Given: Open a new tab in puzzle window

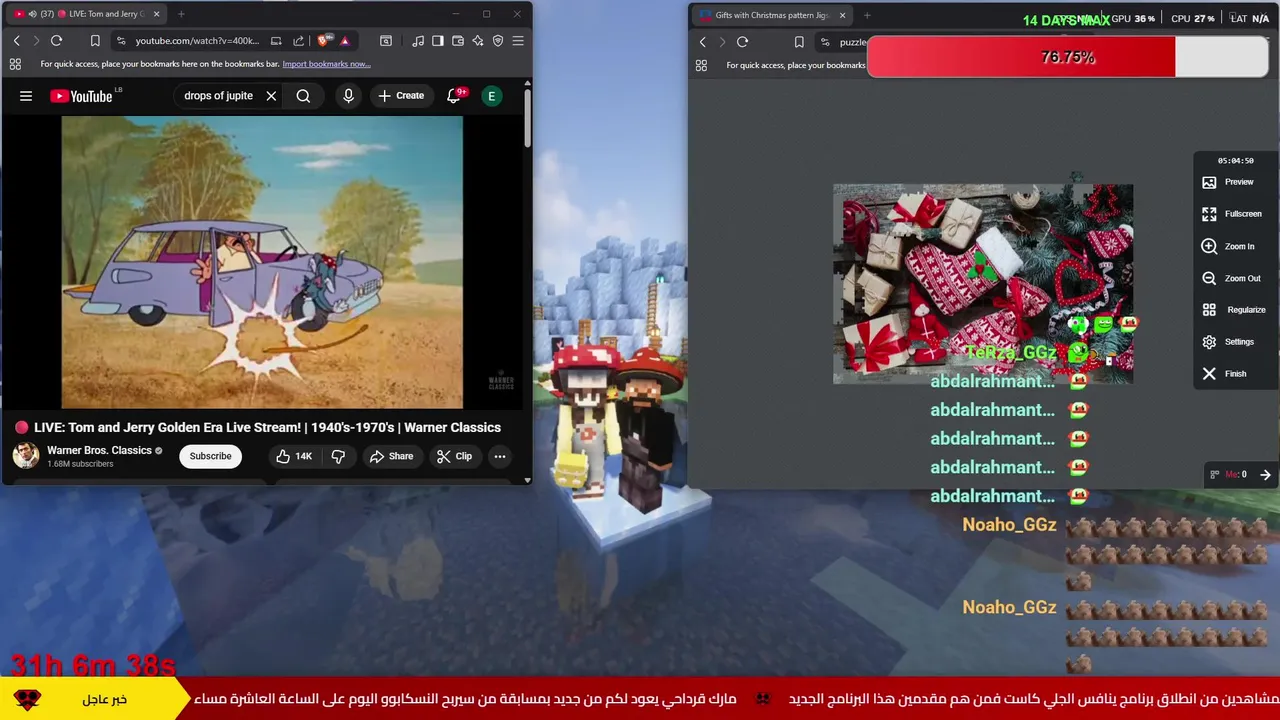Looking at the screenshot, I should click(x=867, y=15).
